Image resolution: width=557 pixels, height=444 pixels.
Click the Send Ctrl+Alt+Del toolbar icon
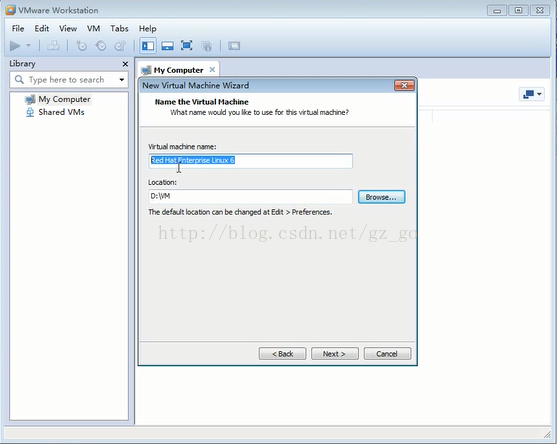point(53,45)
